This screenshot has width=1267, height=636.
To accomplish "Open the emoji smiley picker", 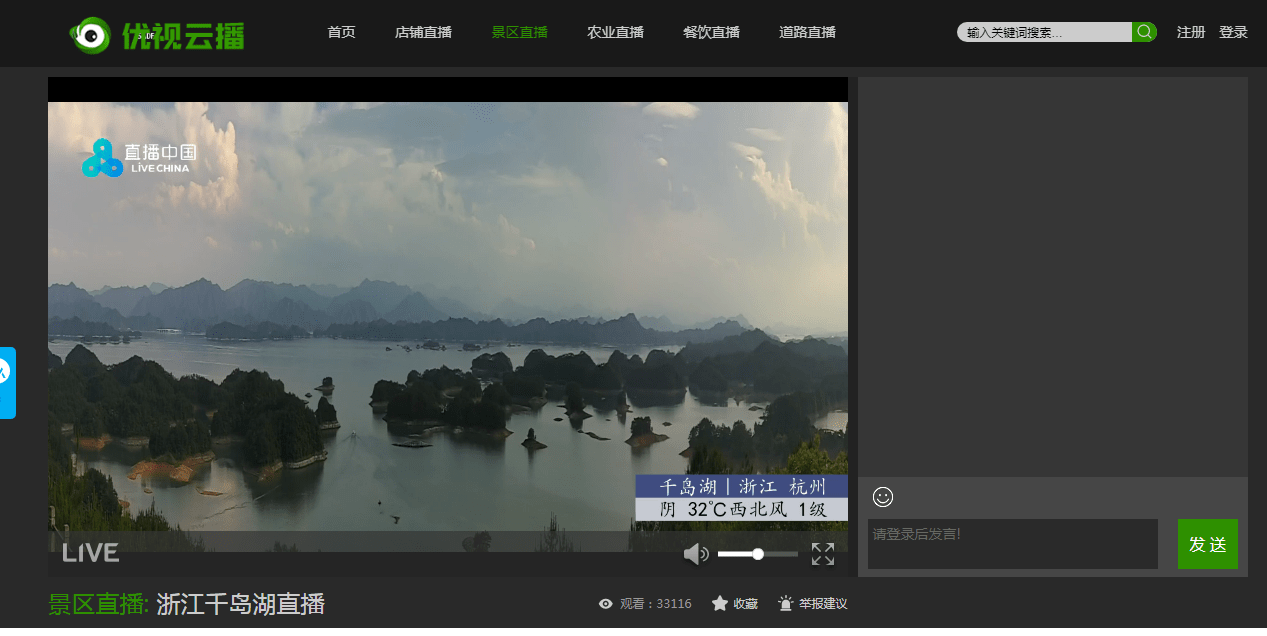I will [x=882, y=497].
